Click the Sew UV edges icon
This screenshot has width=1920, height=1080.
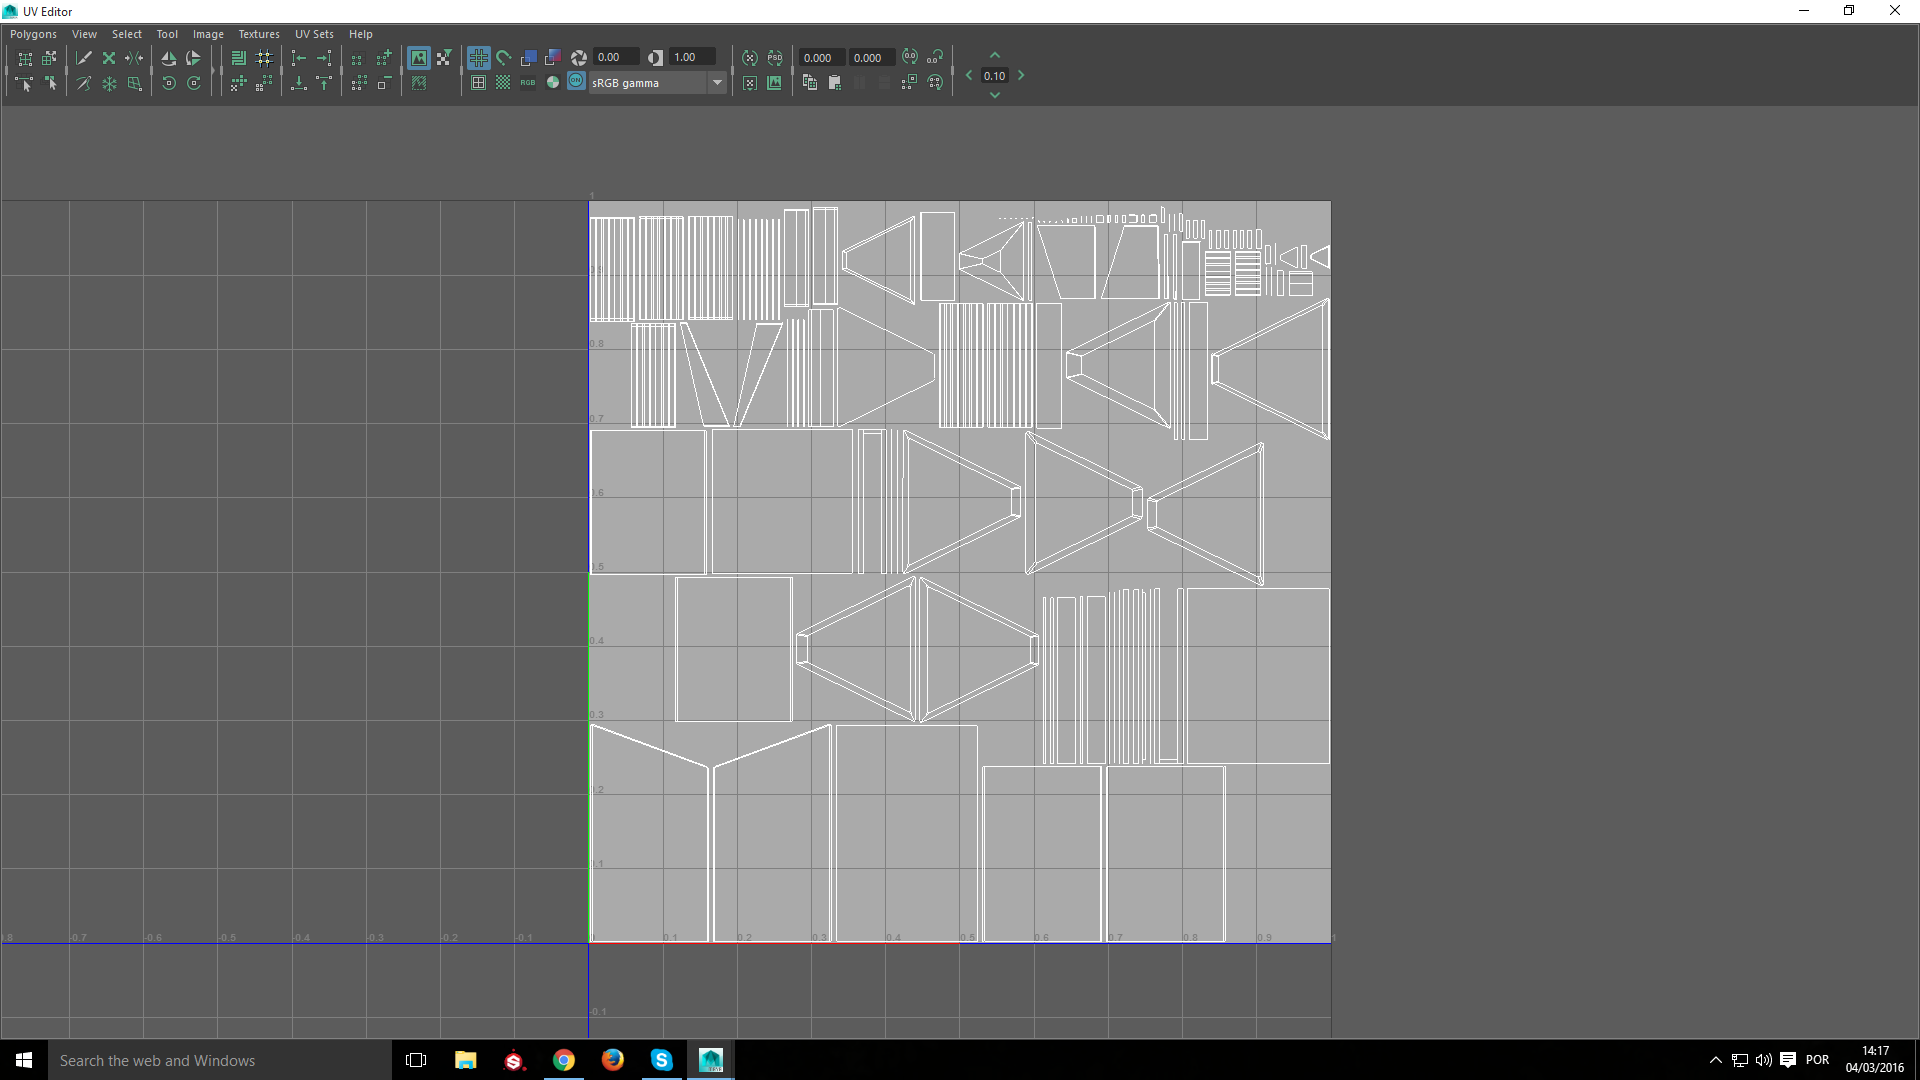[134, 58]
